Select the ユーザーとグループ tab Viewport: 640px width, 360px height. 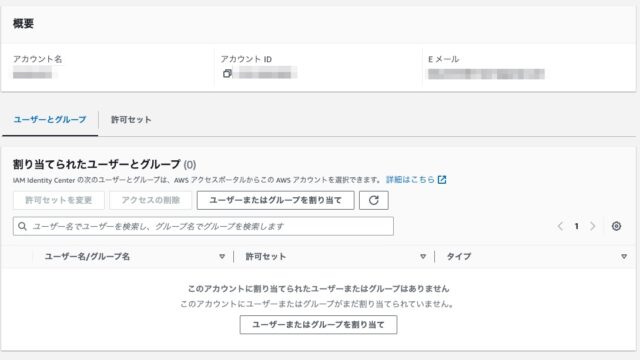(x=50, y=120)
